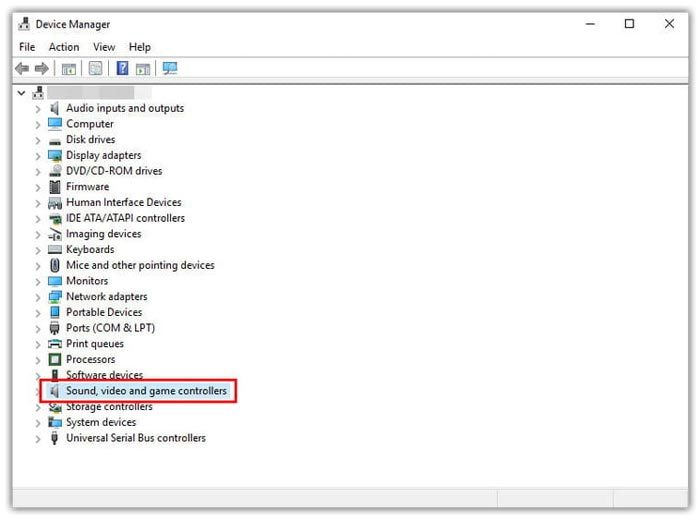Select the 'IDE ATA/ATAPI controllers' label

(x=125, y=218)
